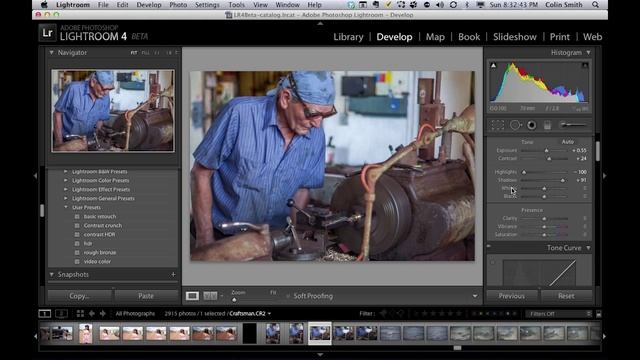Expand Lightroom Effect Presets folder

(66, 189)
